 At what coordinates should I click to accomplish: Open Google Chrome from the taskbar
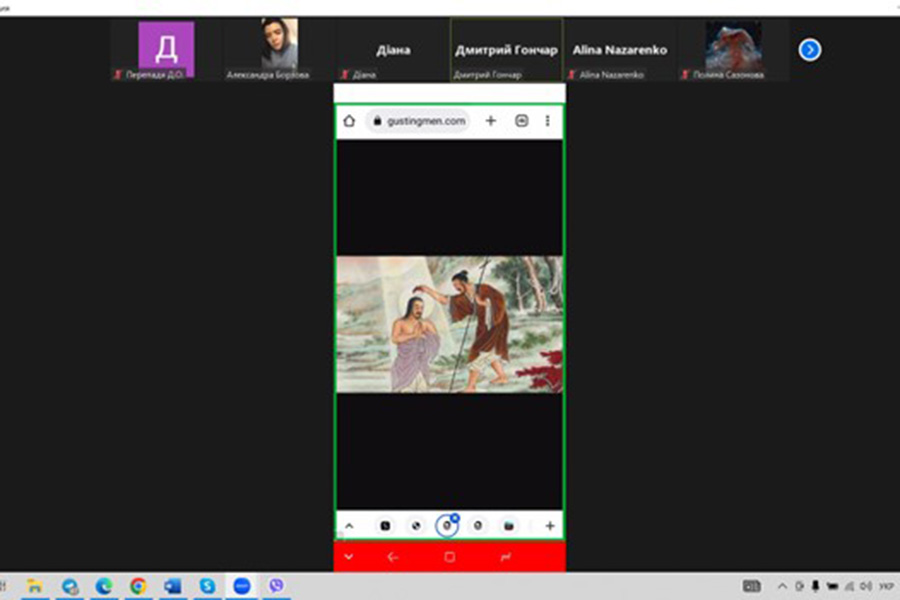138,586
